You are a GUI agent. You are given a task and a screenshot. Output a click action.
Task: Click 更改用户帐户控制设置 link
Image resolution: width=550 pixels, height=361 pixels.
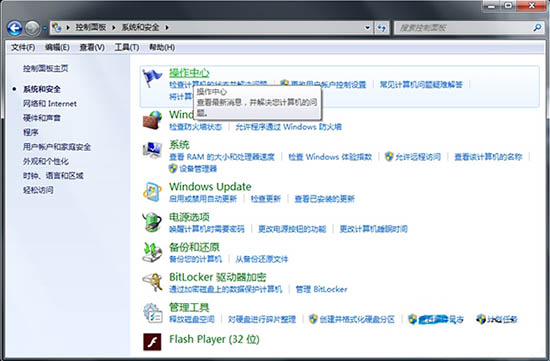(328, 84)
